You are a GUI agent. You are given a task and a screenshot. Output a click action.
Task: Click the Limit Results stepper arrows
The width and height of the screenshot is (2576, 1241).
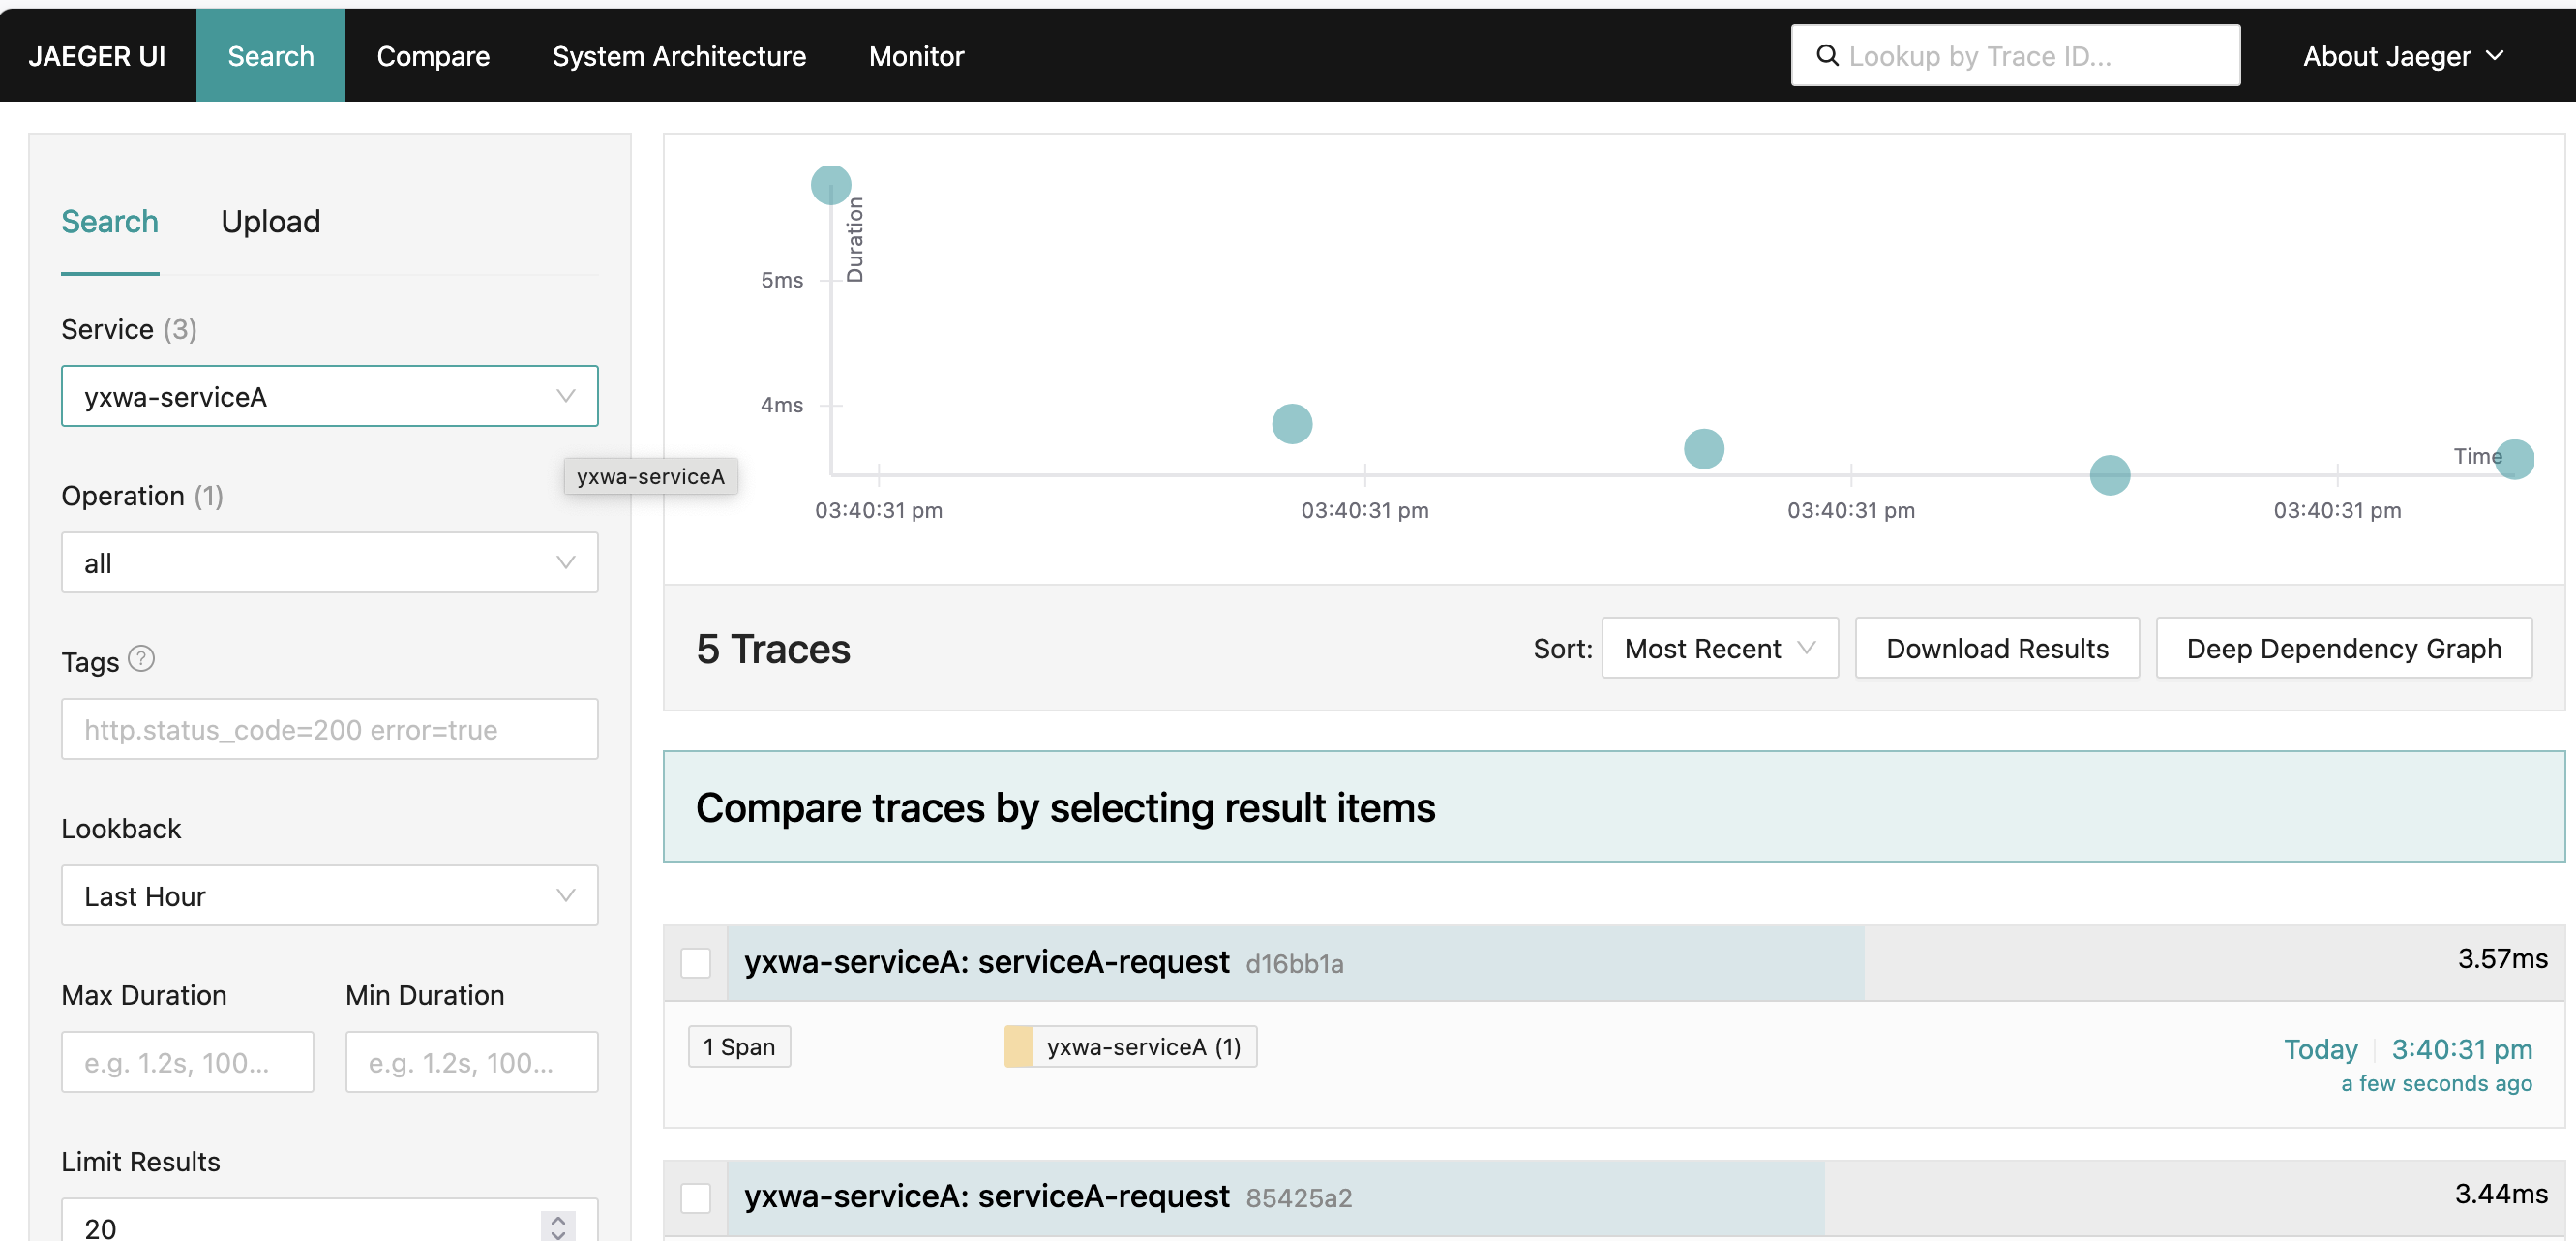click(558, 1226)
